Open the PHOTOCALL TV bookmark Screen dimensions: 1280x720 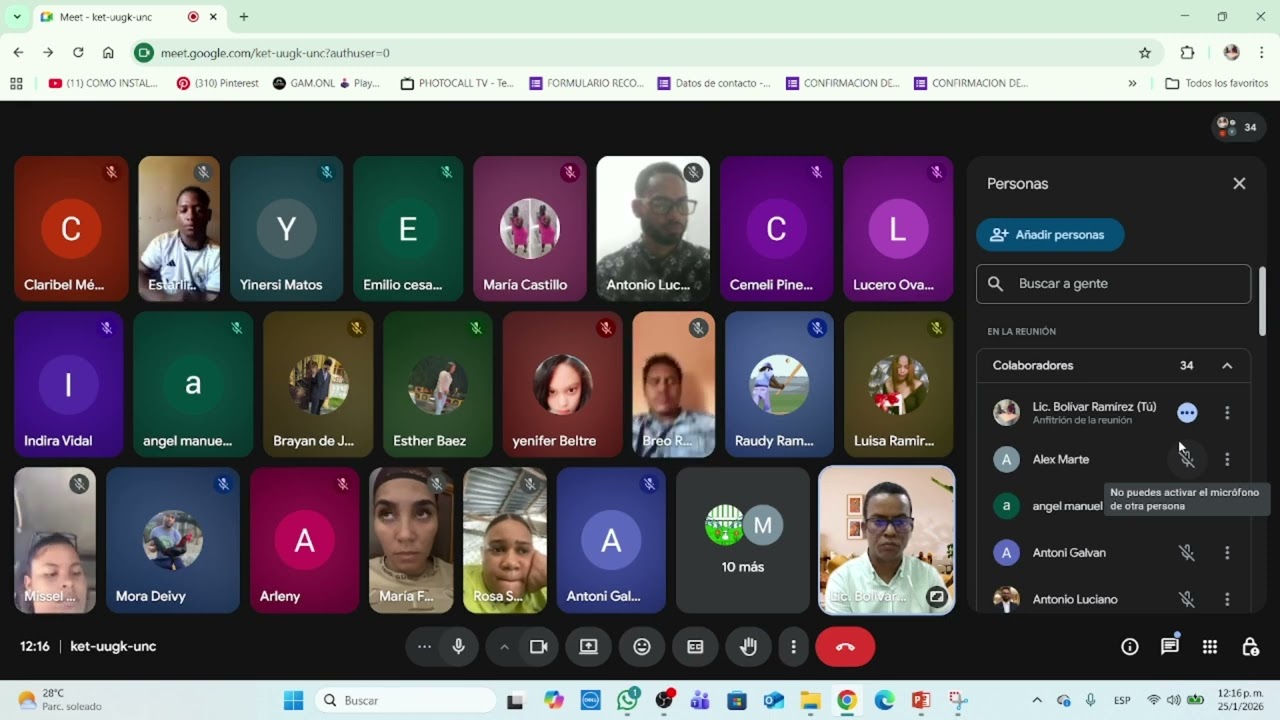[457, 84]
